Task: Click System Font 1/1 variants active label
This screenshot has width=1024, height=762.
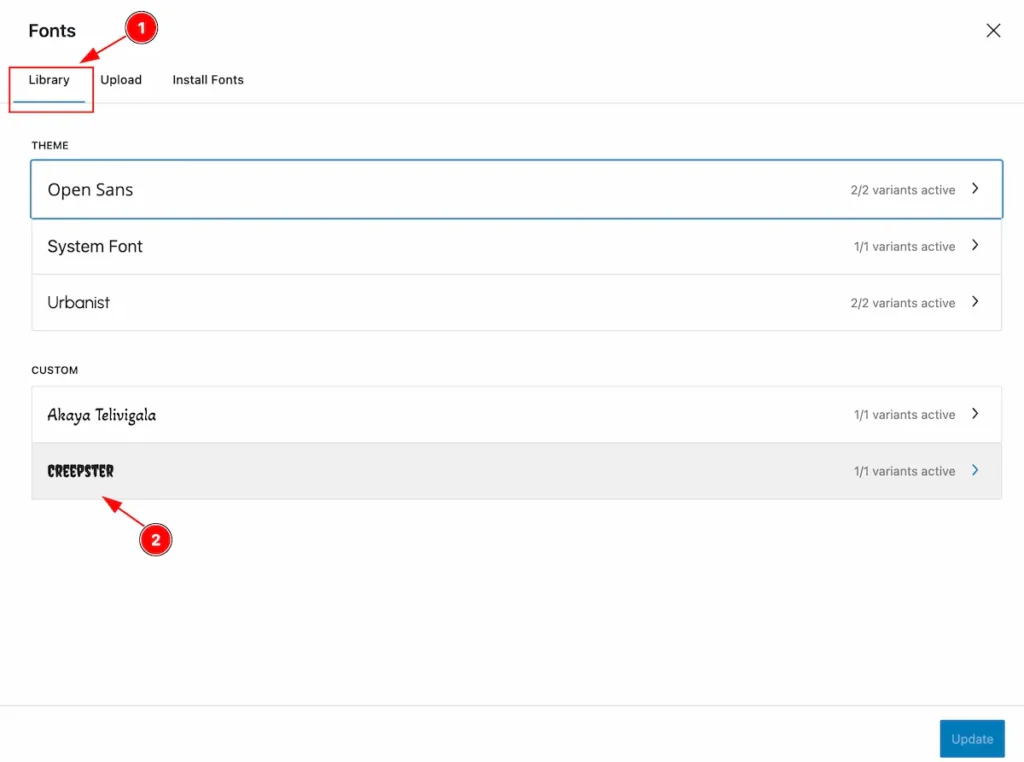Action: pyautogui.click(x=904, y=247)
